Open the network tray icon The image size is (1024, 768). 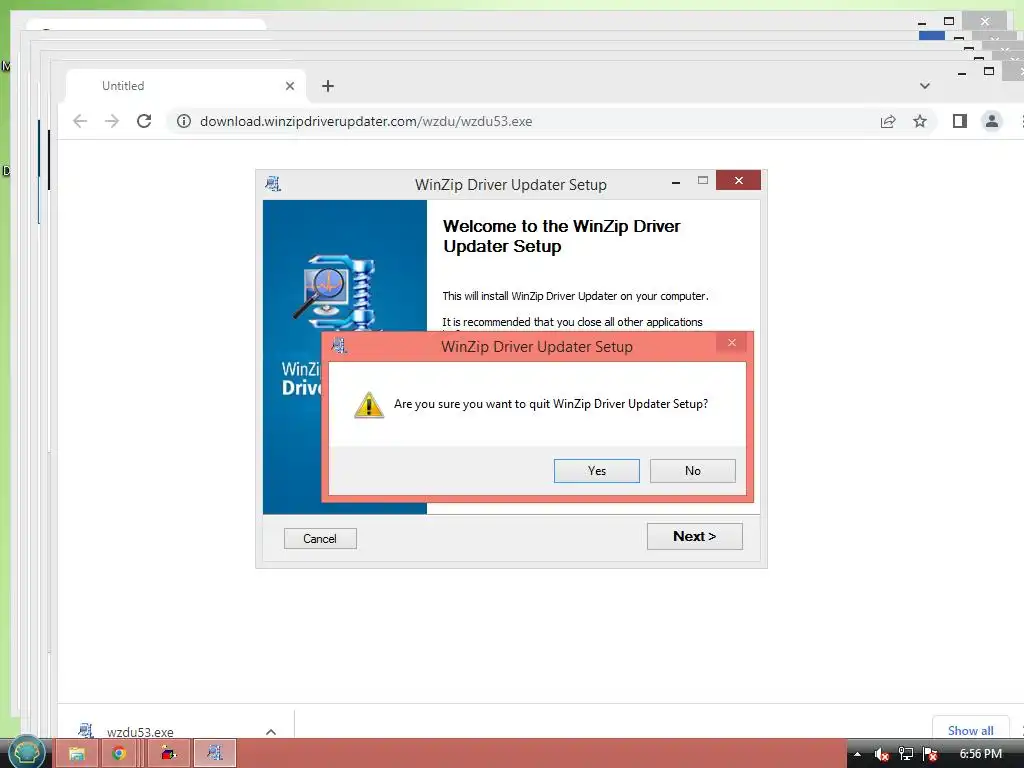coord(906,754)
